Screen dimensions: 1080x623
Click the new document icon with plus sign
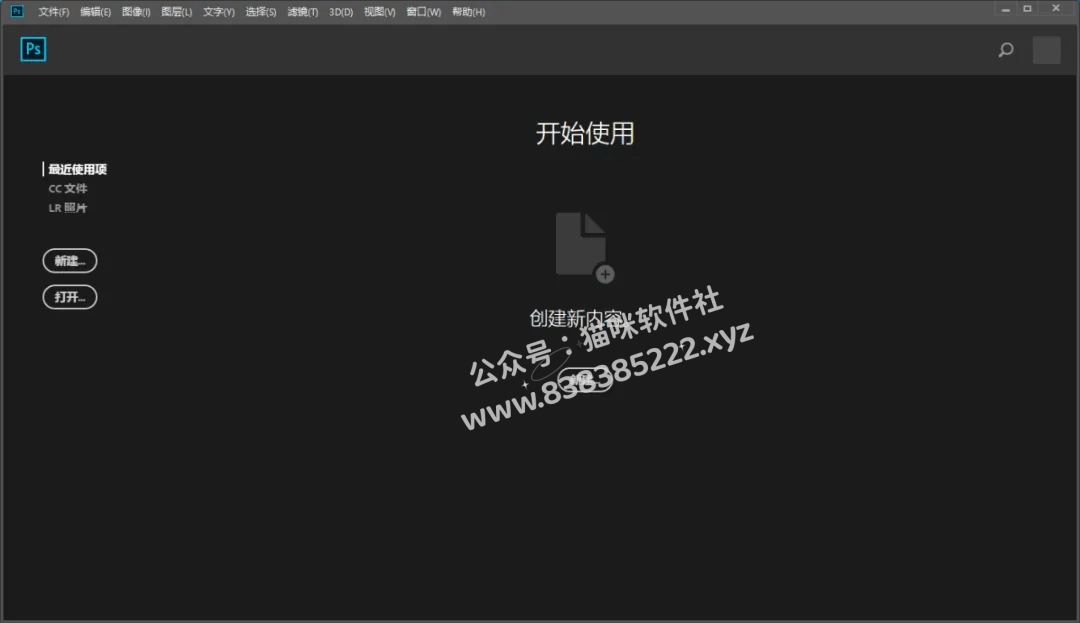tap(584, 247)
